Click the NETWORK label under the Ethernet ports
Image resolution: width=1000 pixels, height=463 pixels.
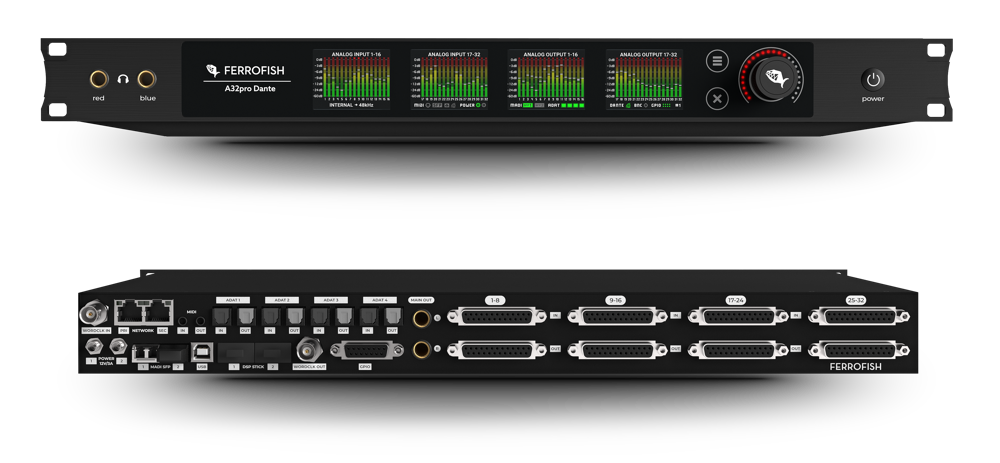143,330
